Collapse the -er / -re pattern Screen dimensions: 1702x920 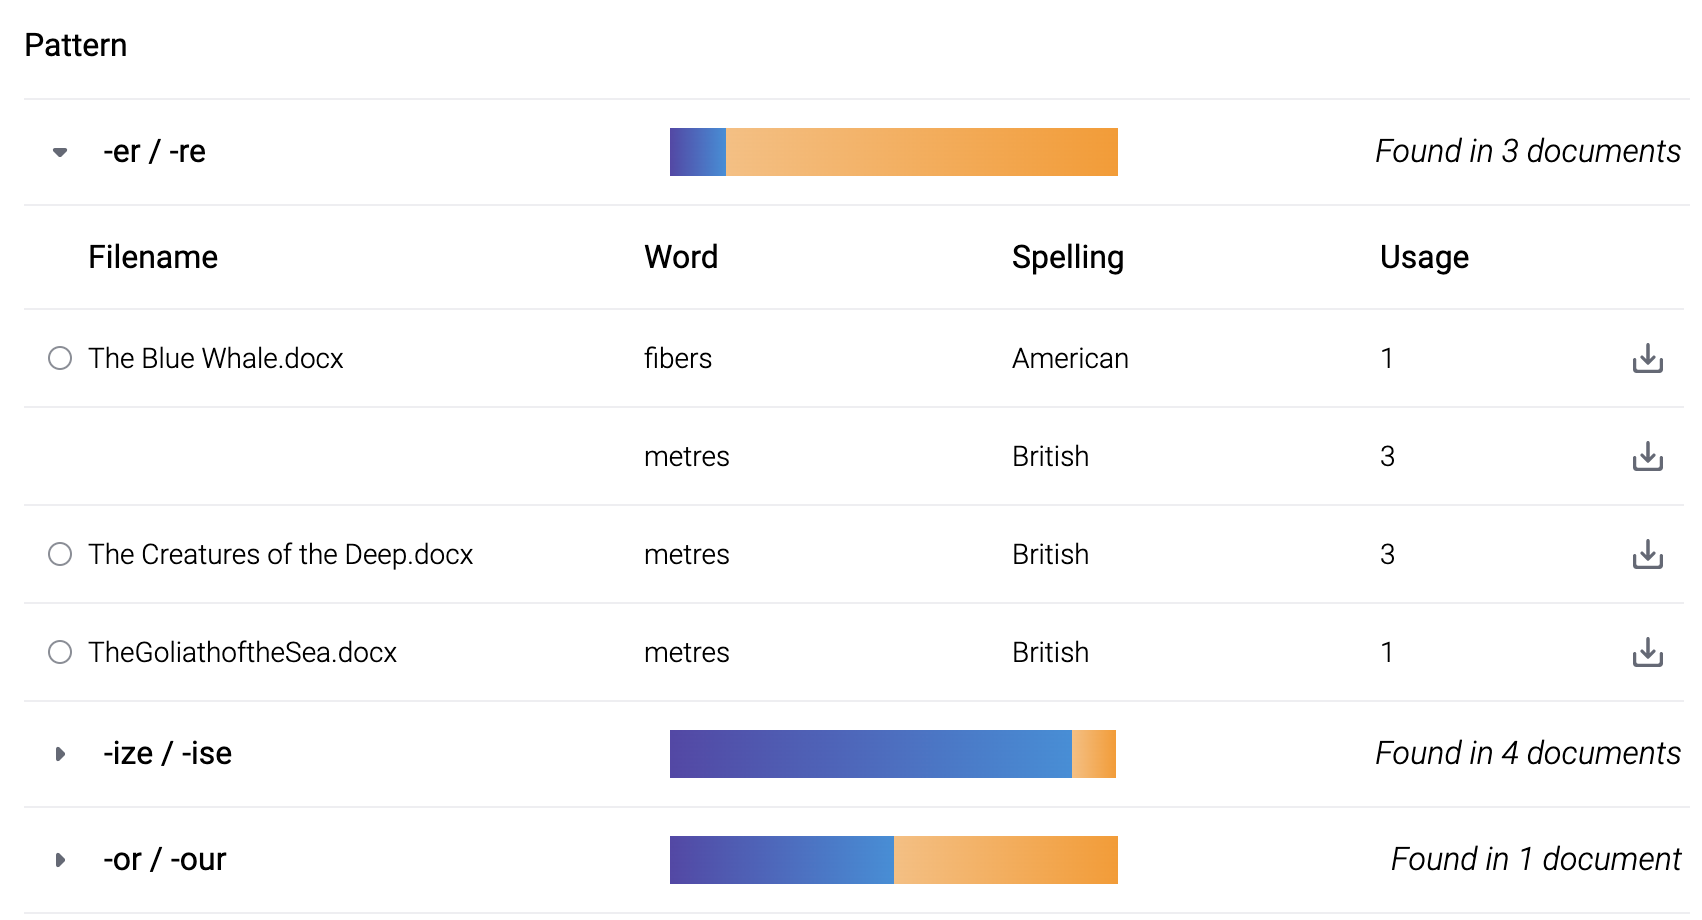(x=60, y=152)
